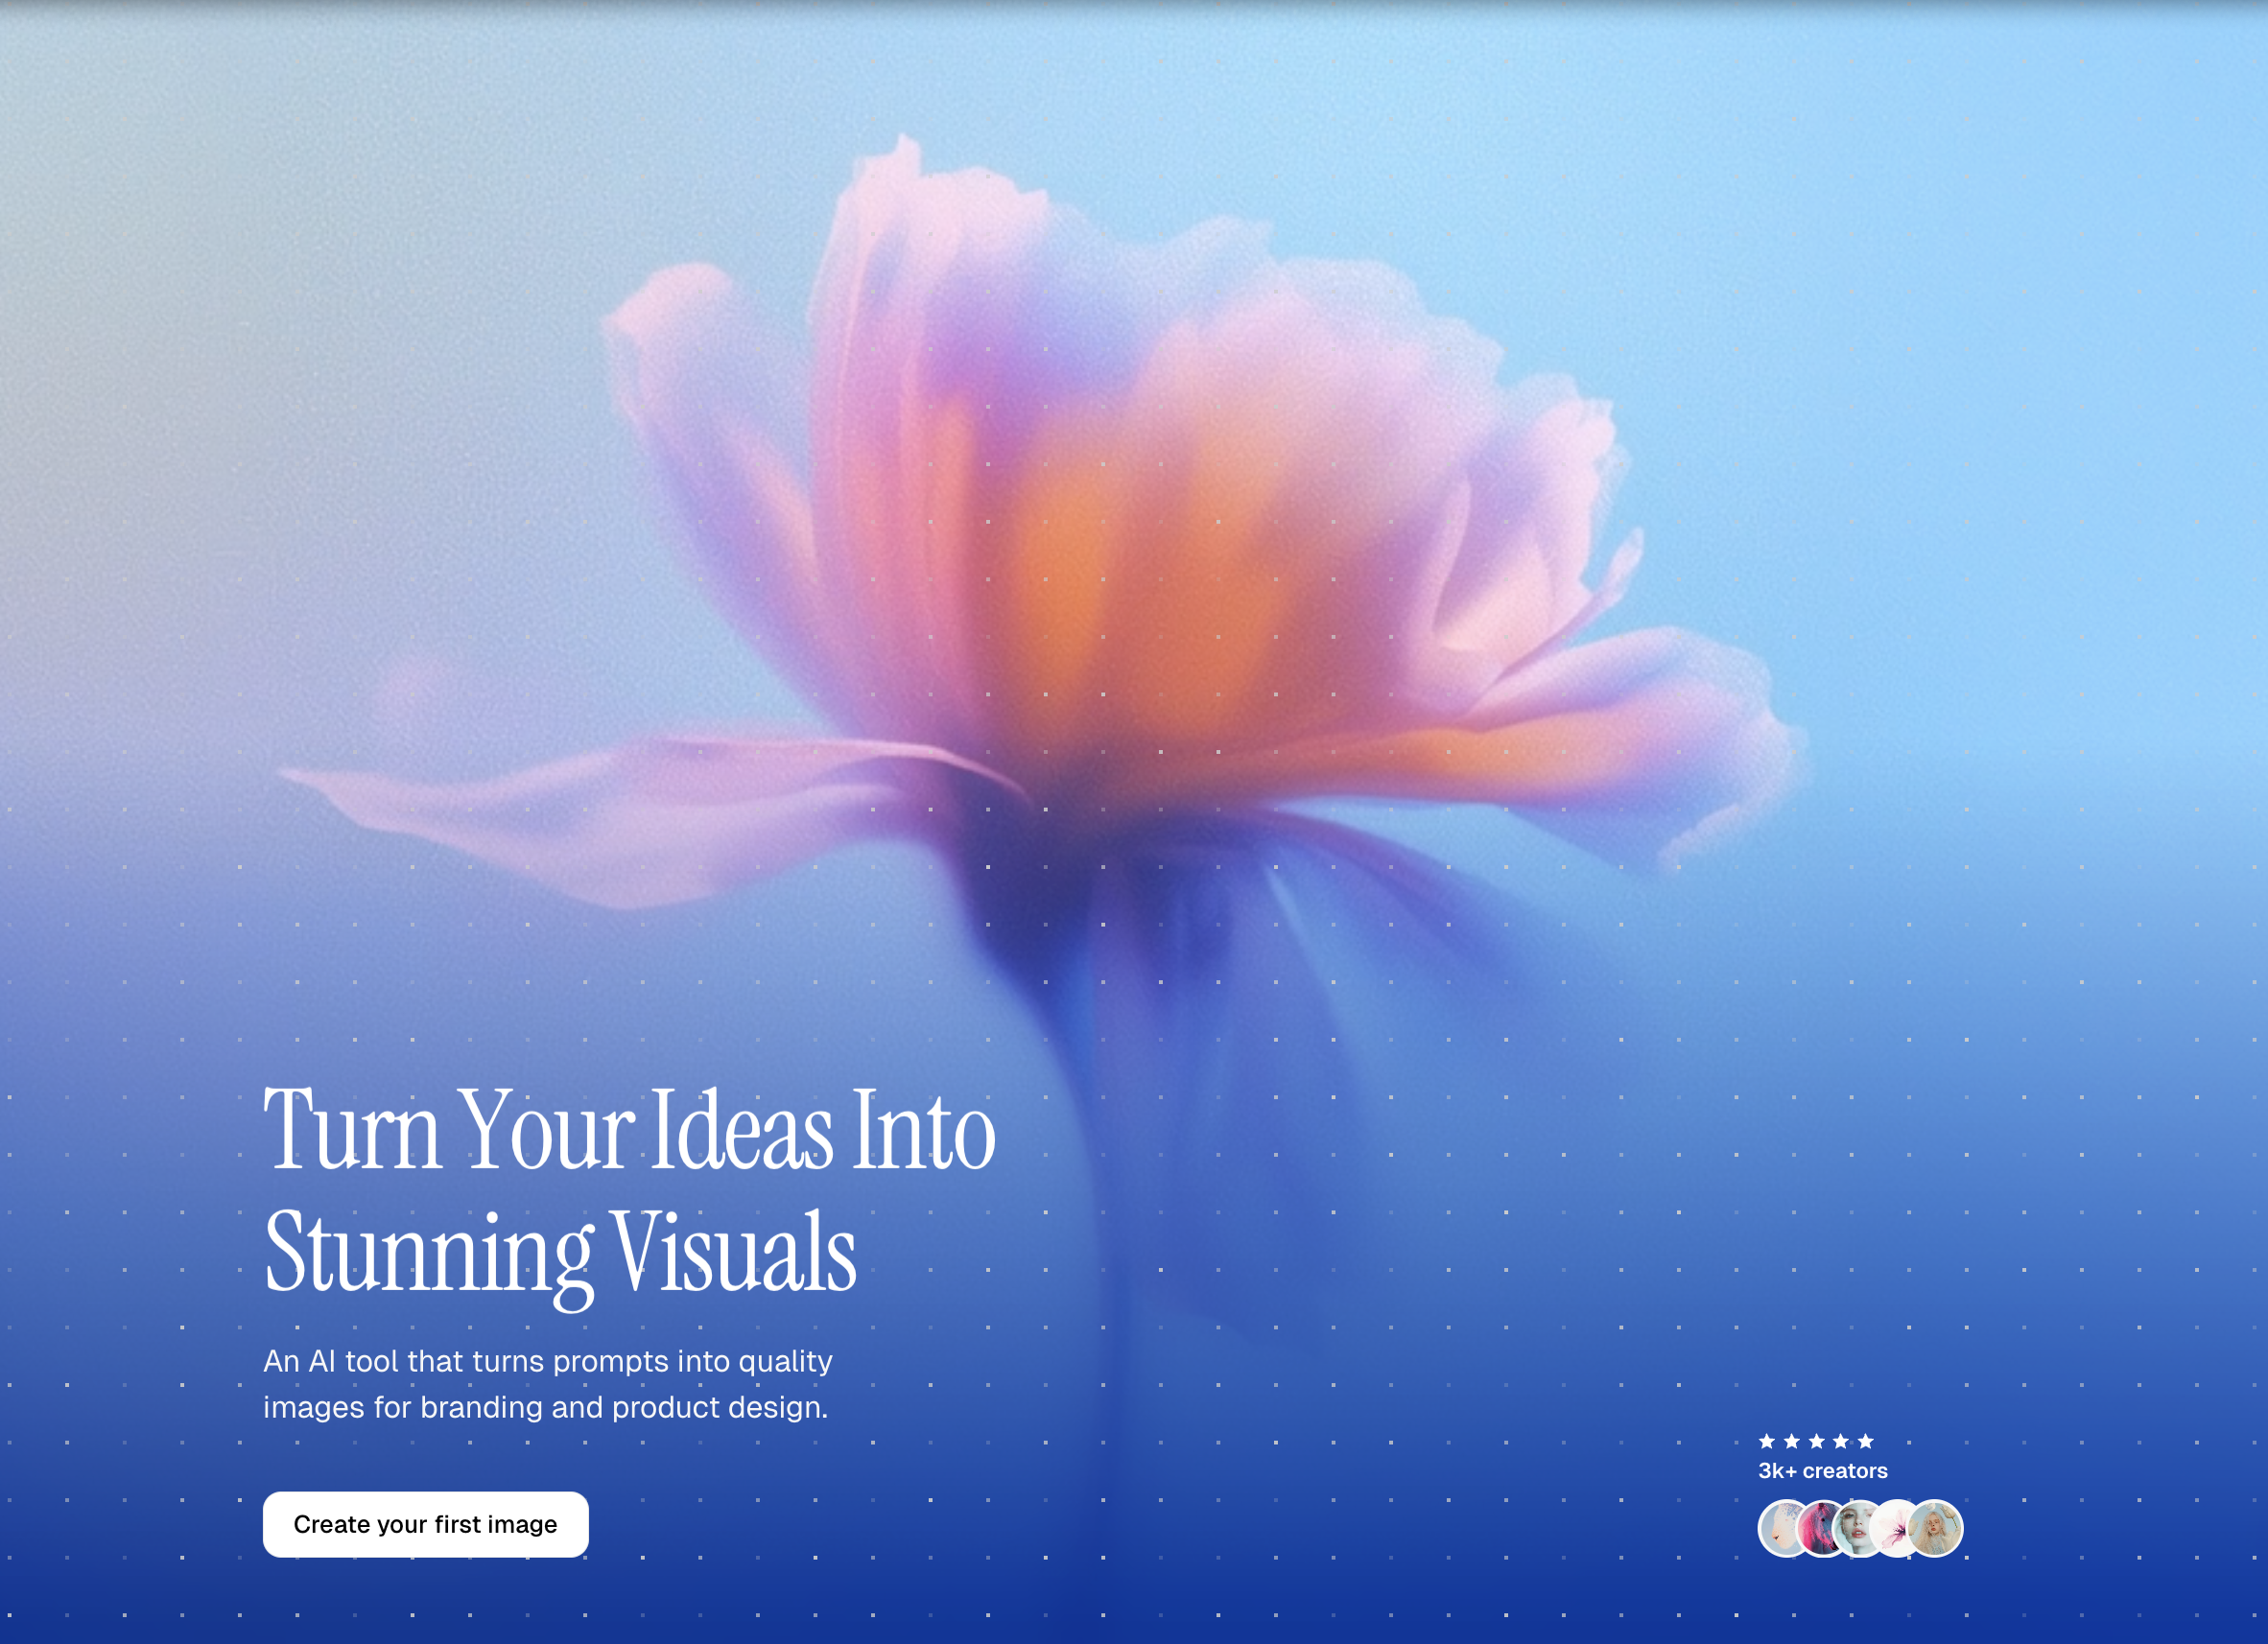Screen dimensions: 2268x1644
Task: Open the blonde curly-haired woman avatar
Action: [1937, 1529]
